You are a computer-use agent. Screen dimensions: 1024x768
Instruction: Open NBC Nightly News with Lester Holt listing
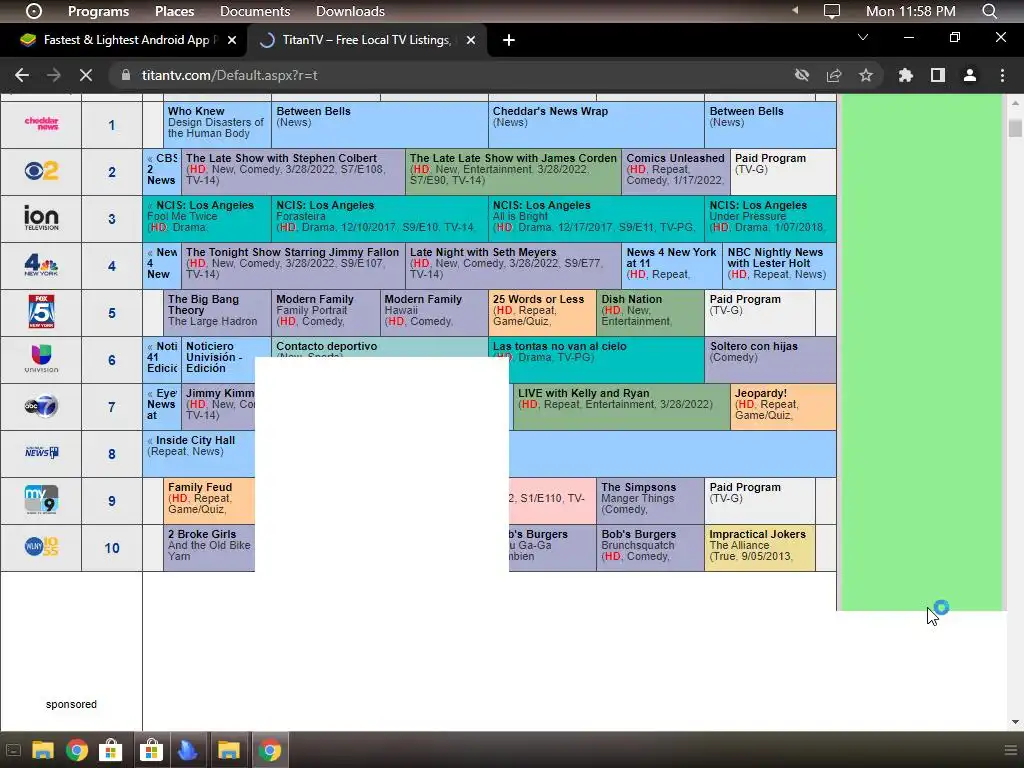click(779, 265)
